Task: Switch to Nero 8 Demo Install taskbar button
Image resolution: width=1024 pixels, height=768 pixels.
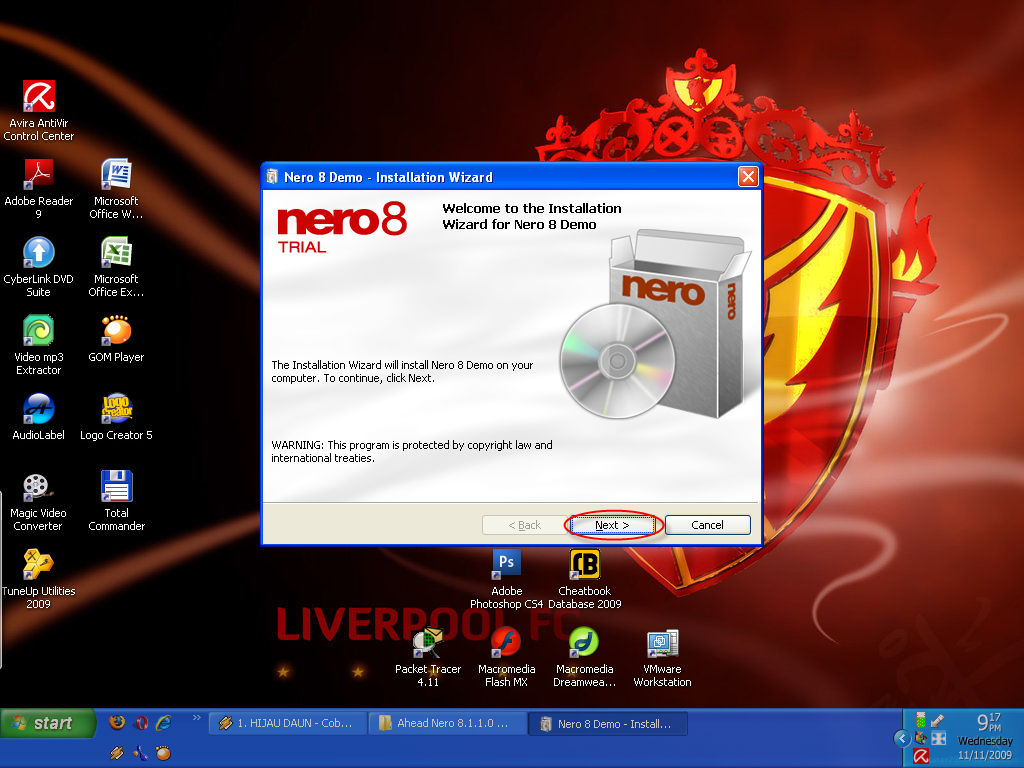Action: tap(608, 724)
